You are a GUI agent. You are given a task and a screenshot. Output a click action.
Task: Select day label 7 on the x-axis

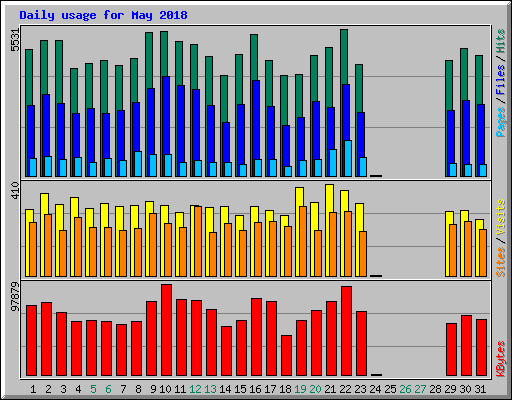coord(123,389)
